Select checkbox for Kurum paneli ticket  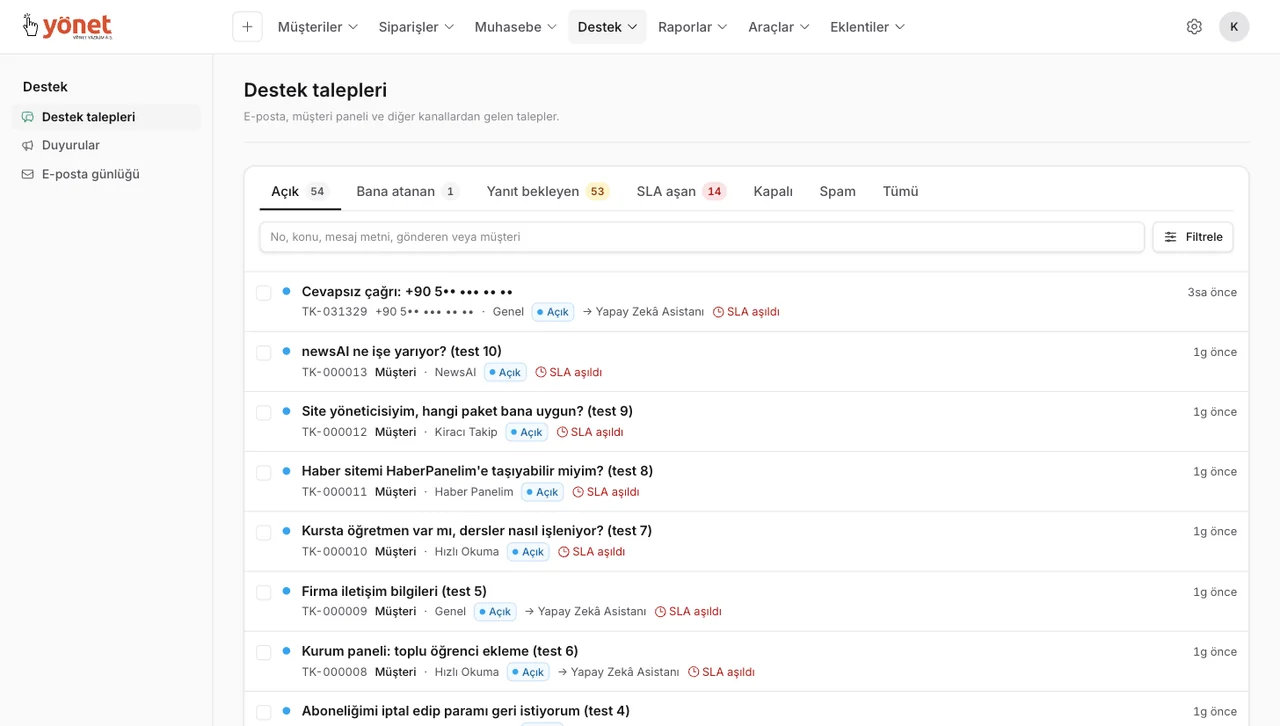coord(264,653)
